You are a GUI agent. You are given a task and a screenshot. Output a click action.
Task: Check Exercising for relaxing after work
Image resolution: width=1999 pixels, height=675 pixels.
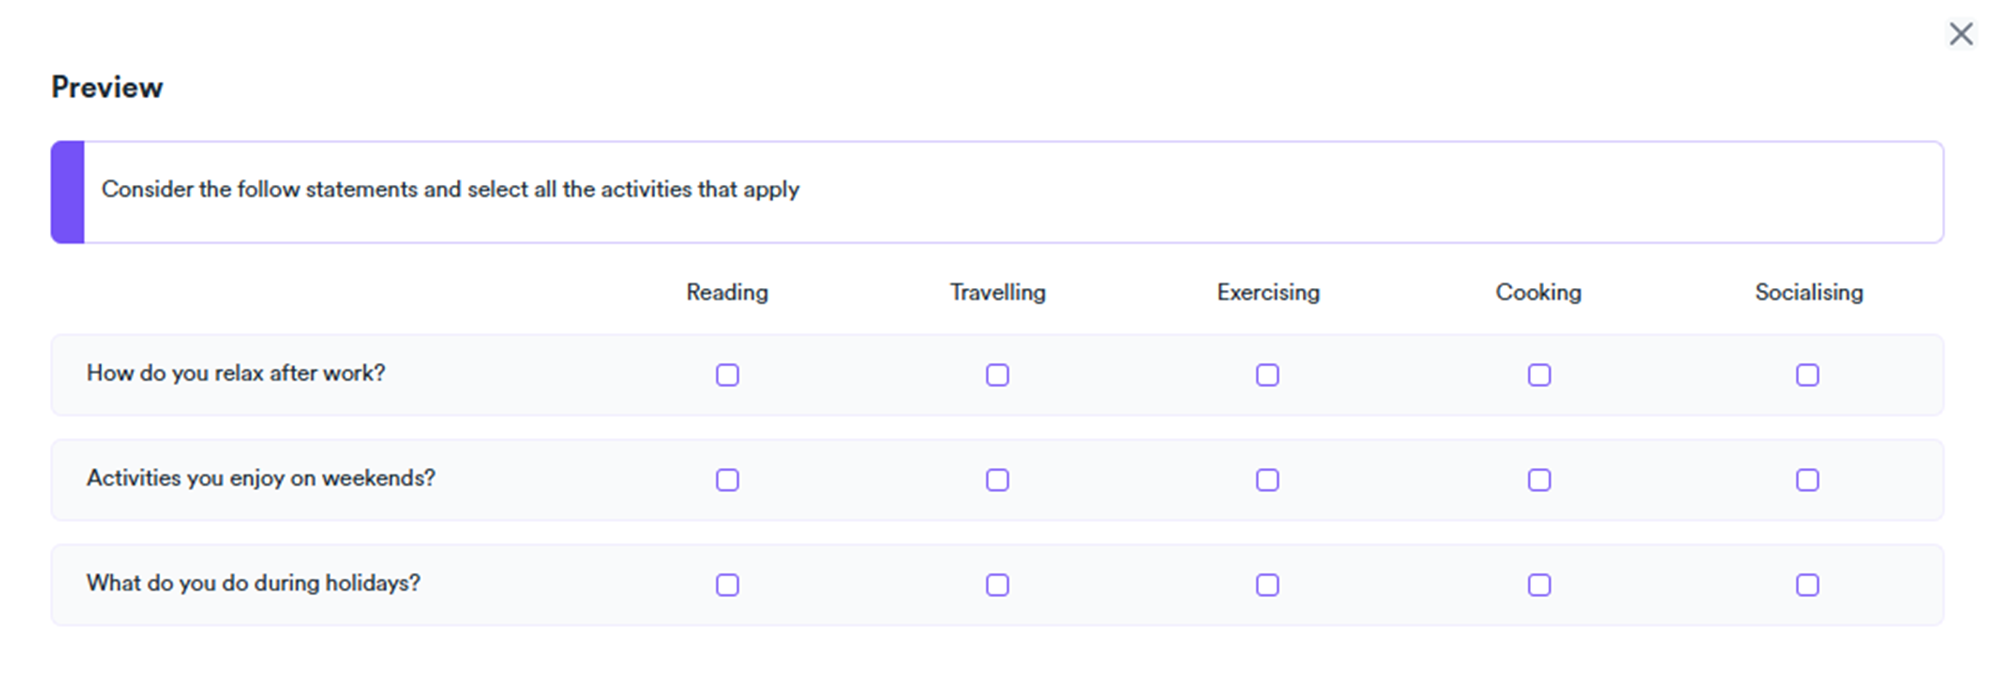click(x=1267, y=375)
